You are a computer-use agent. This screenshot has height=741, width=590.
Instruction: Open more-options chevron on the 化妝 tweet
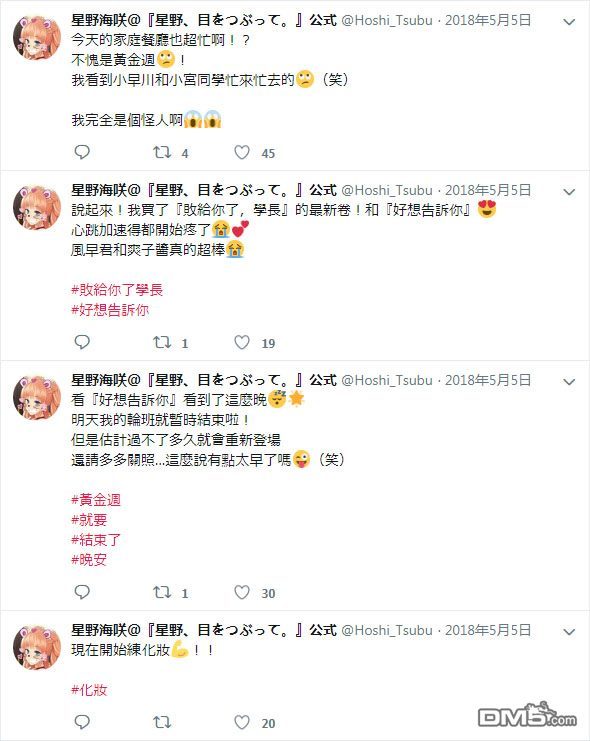569,632
